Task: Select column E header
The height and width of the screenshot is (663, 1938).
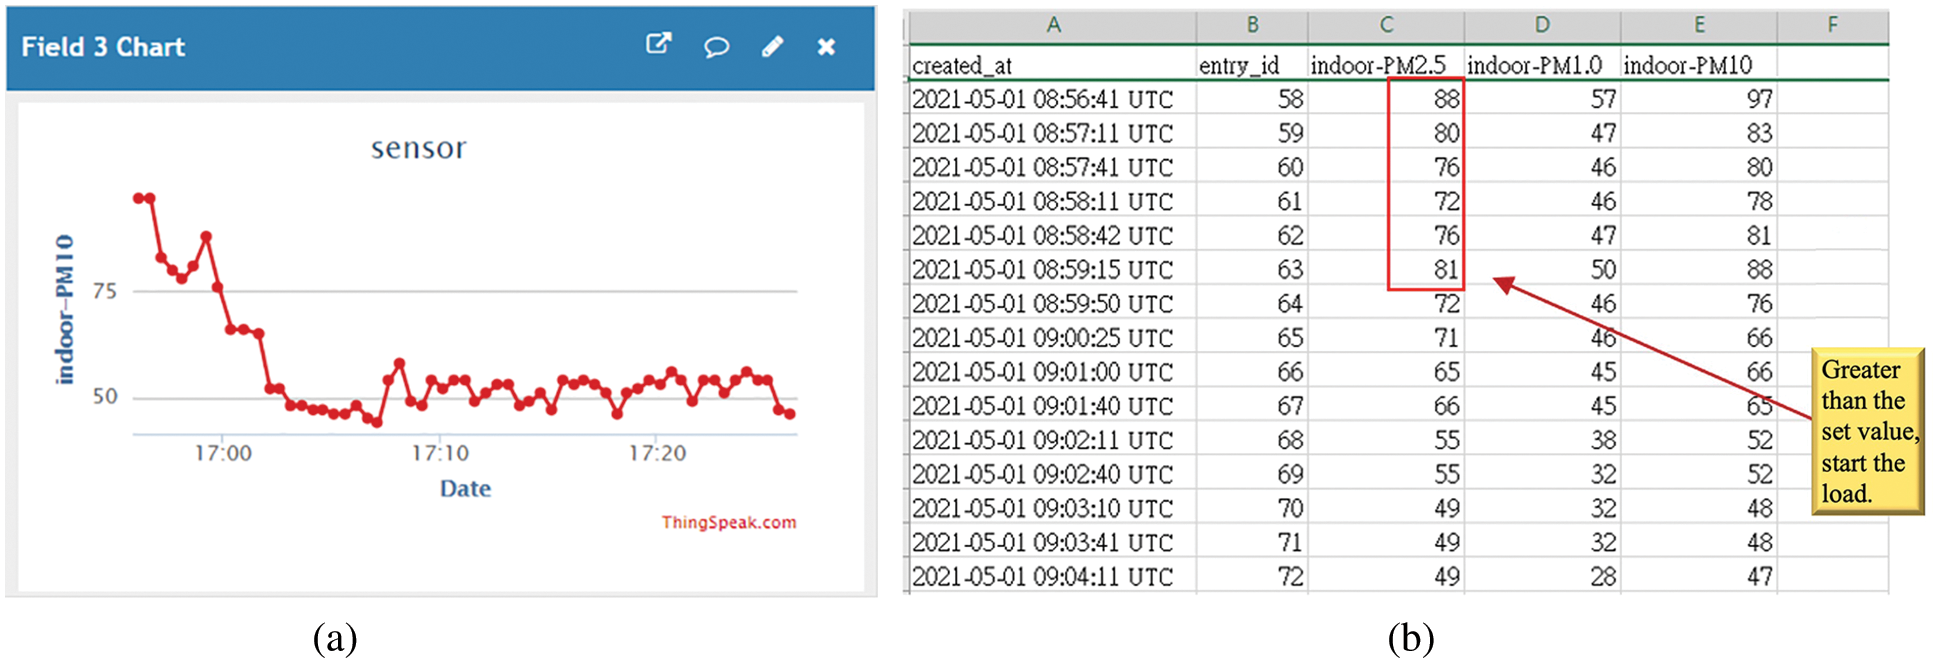Action: point(1698,25)
